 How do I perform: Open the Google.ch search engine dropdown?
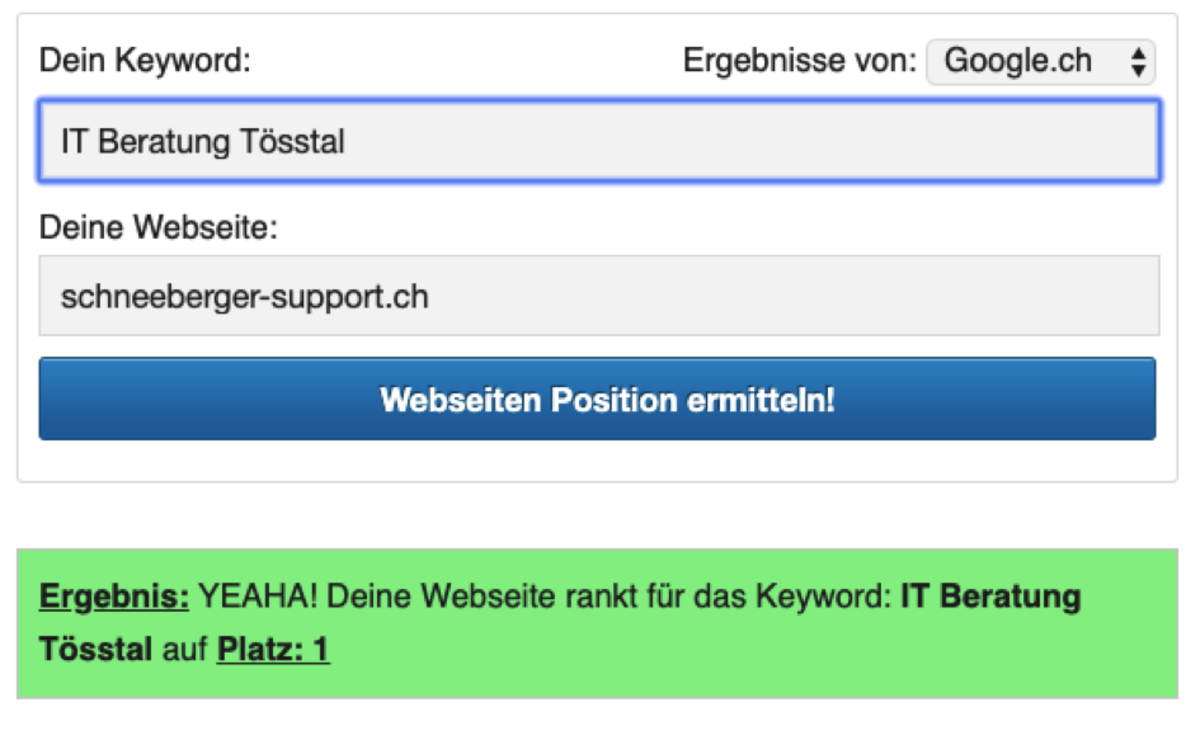1040,62
